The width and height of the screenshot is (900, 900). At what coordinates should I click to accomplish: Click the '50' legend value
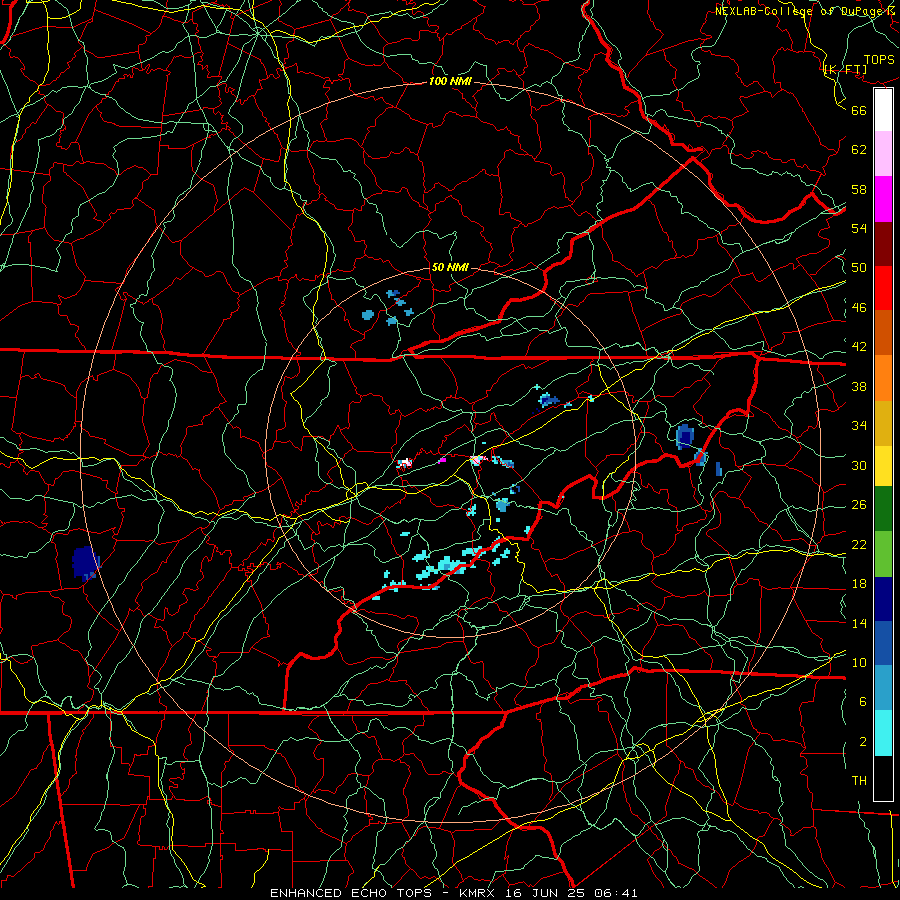(859, 268)
